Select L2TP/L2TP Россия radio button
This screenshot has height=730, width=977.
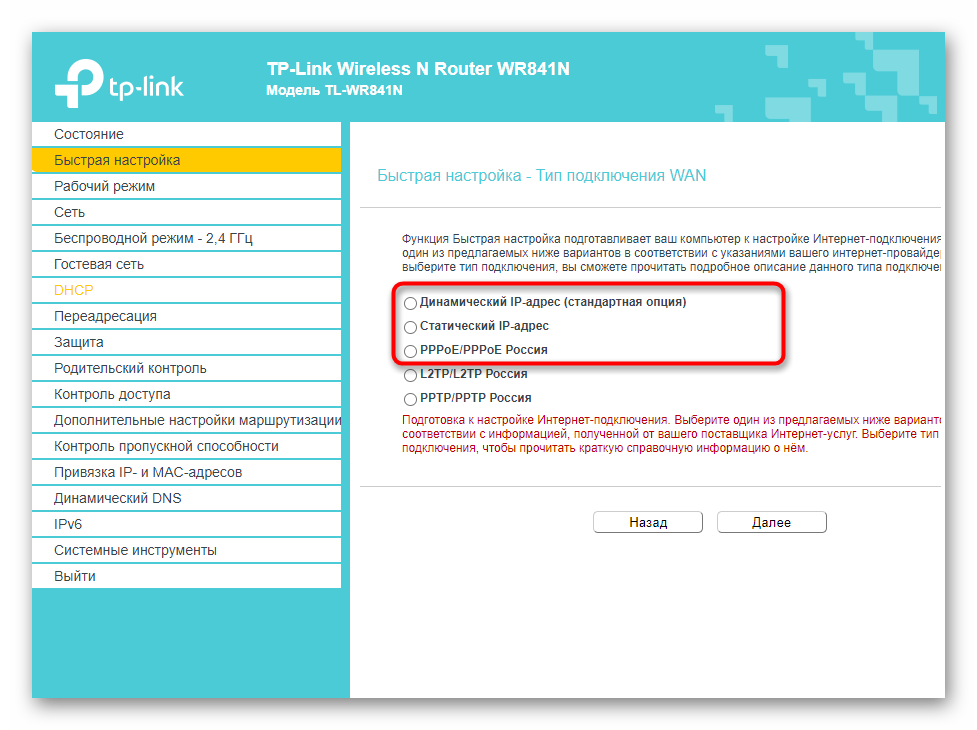tap(410, 375)
